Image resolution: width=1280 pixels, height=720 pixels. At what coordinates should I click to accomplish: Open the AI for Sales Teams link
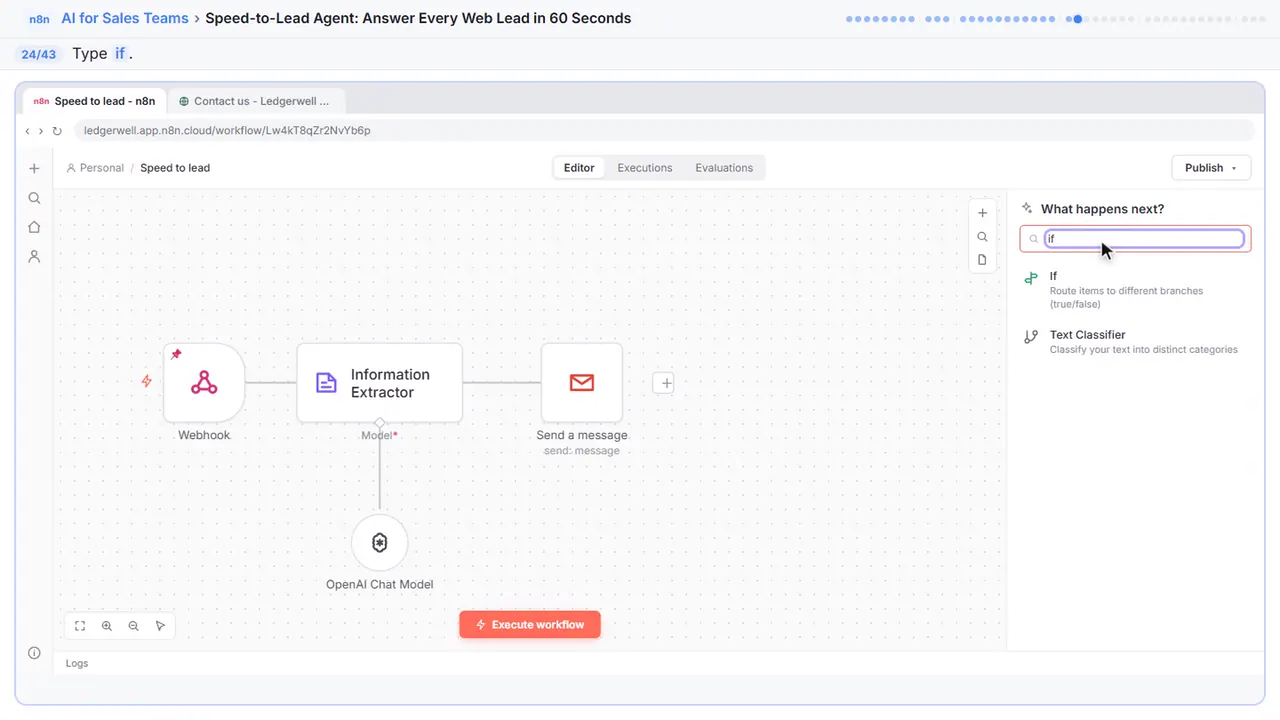(x=126, y=18)
